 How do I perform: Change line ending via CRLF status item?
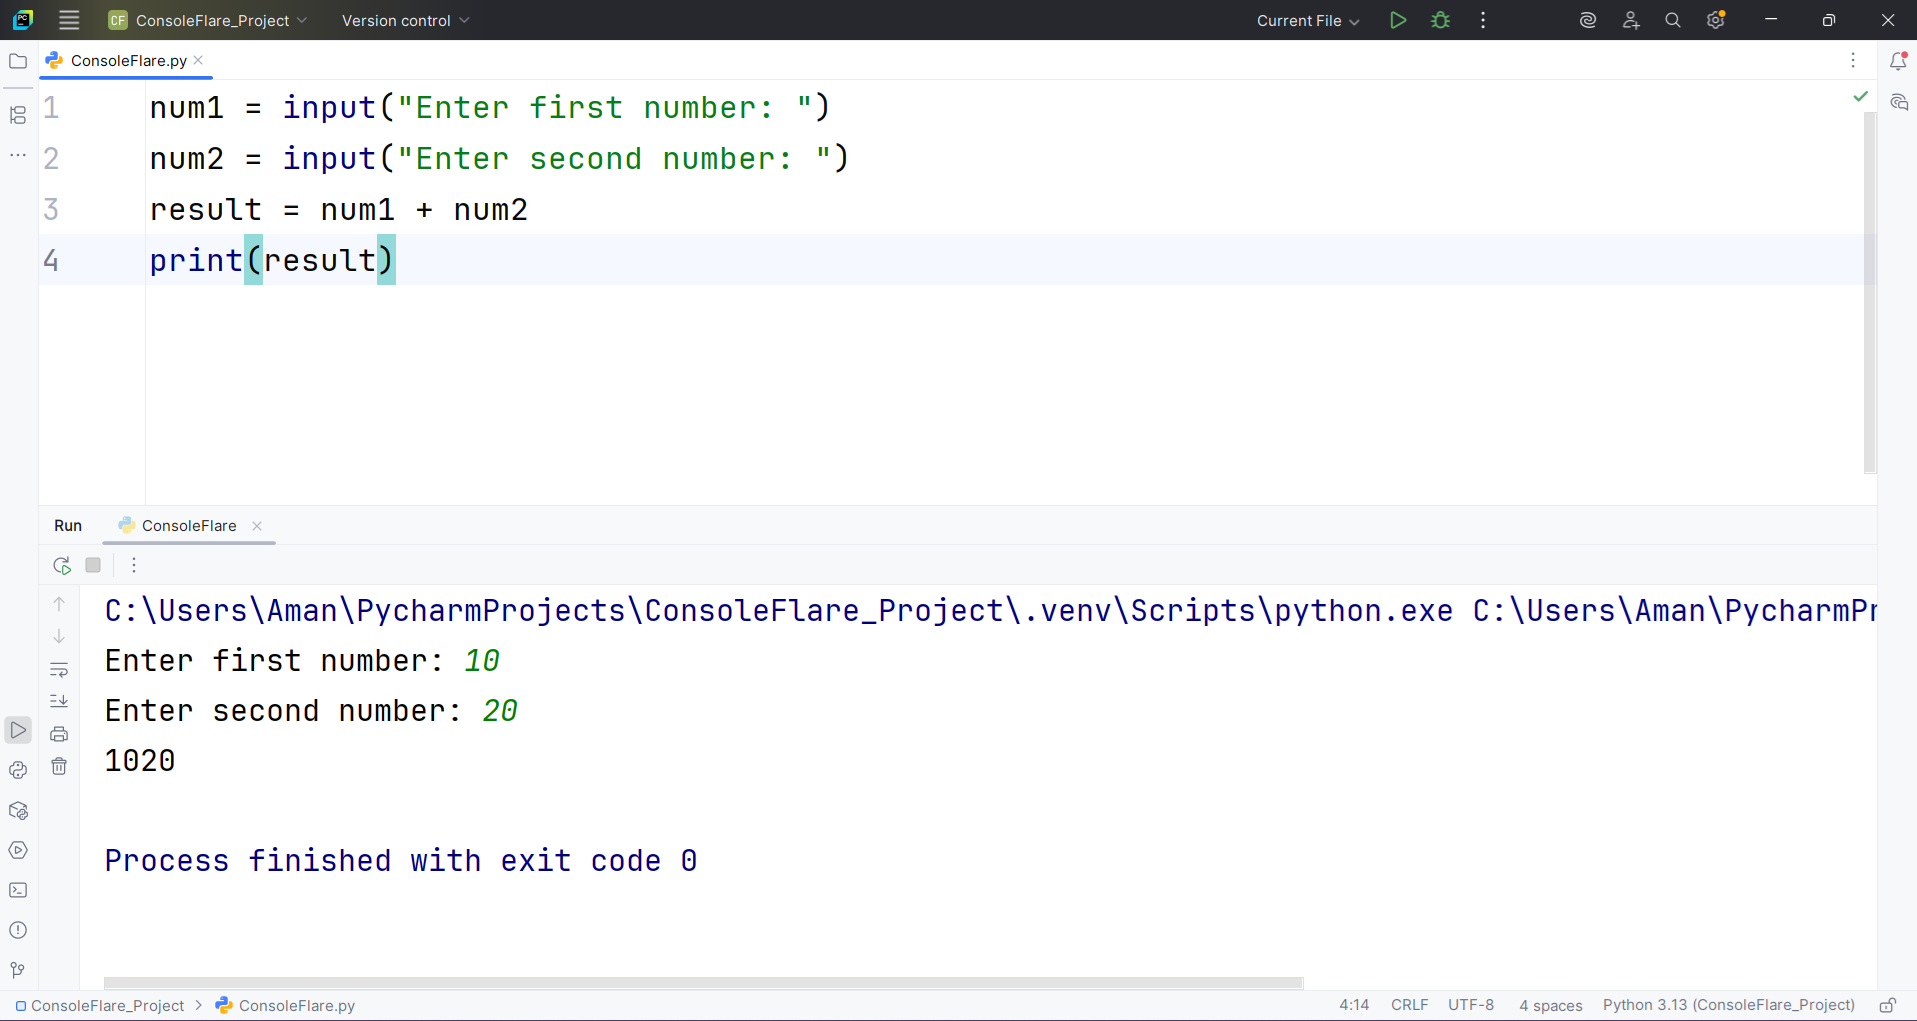click(x=1409, y=1005)
